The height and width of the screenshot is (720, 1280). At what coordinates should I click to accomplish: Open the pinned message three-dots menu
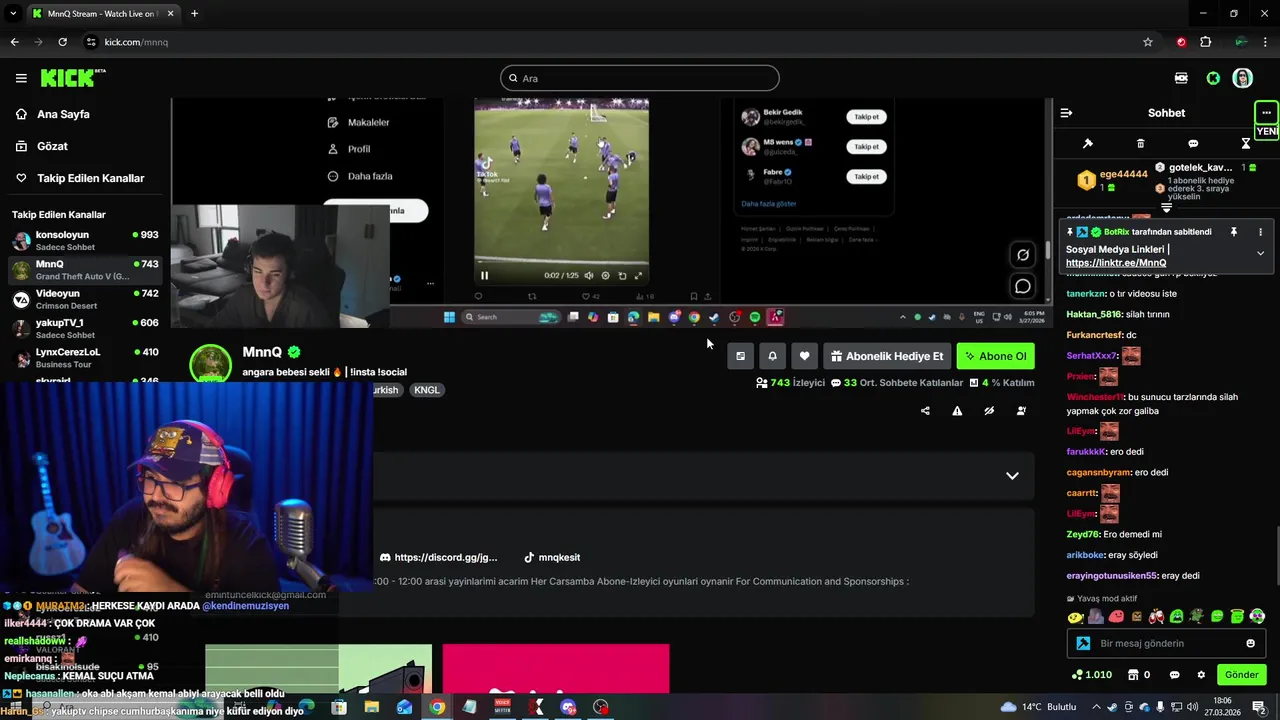click(1260, 232)
